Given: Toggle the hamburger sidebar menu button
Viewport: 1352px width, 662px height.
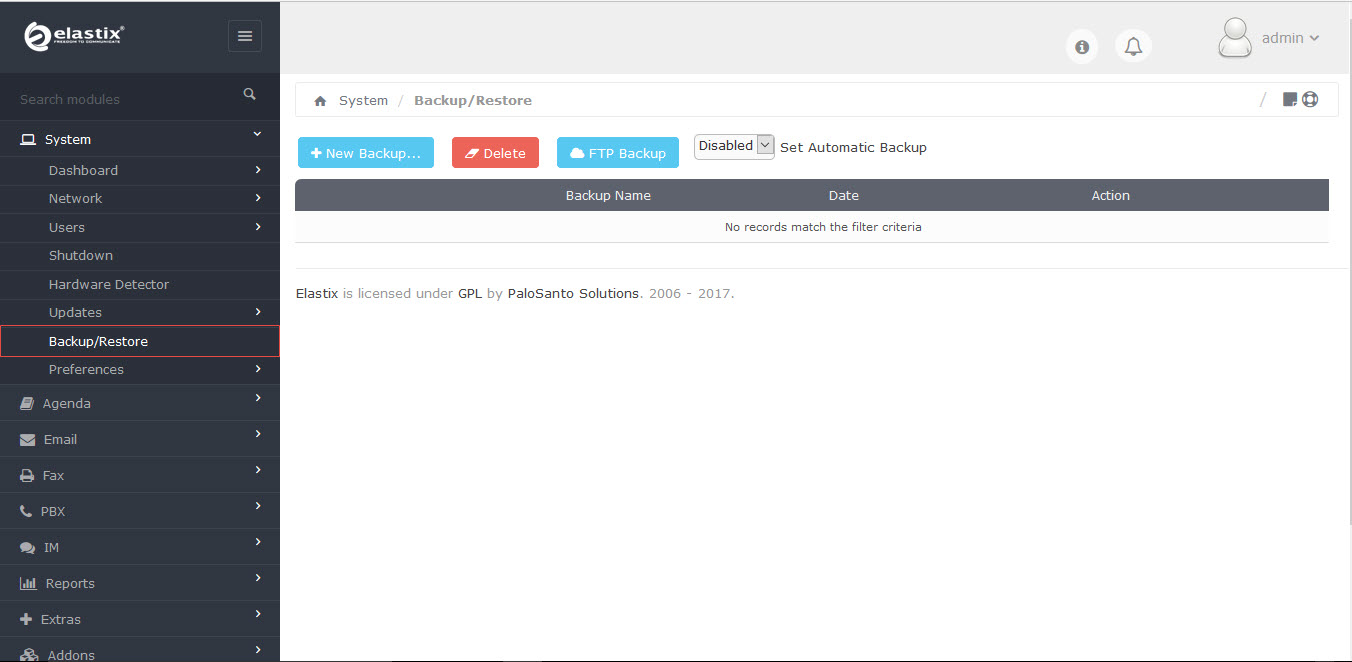Looking at the screenshot, I should (x=245, y=36).
